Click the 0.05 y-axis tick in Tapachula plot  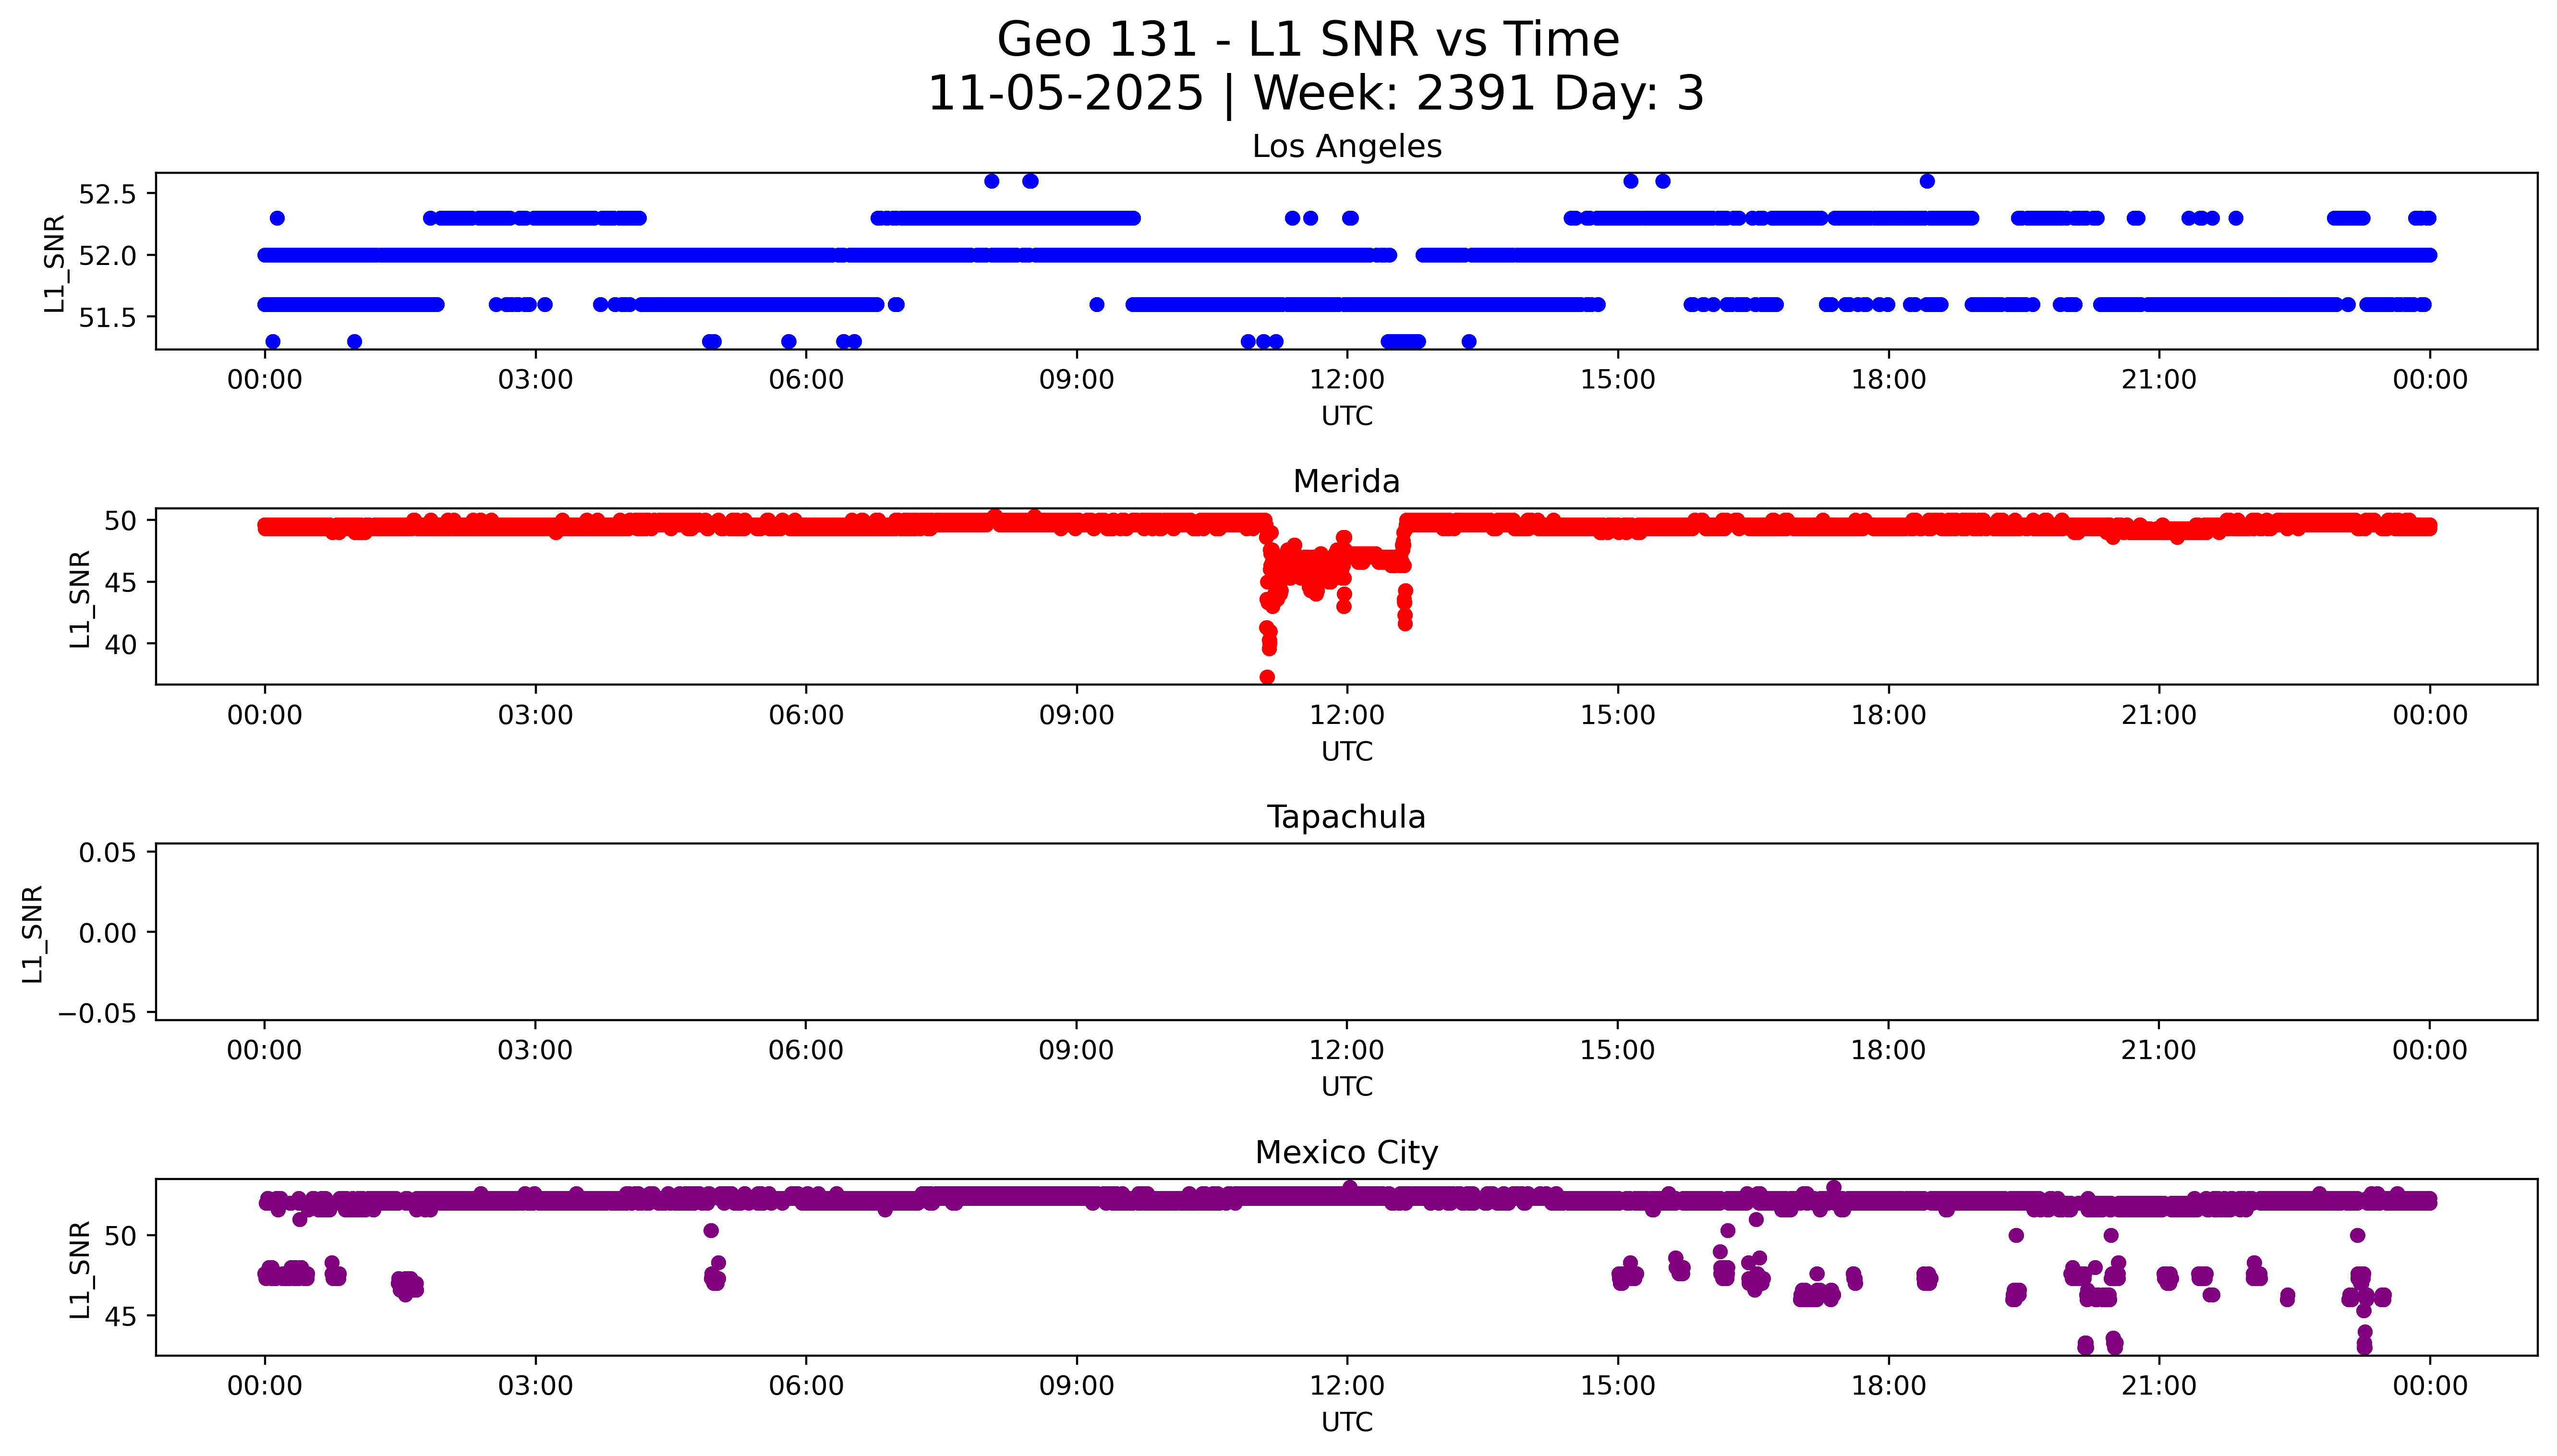pyautogui.click(x=107, y=853)
